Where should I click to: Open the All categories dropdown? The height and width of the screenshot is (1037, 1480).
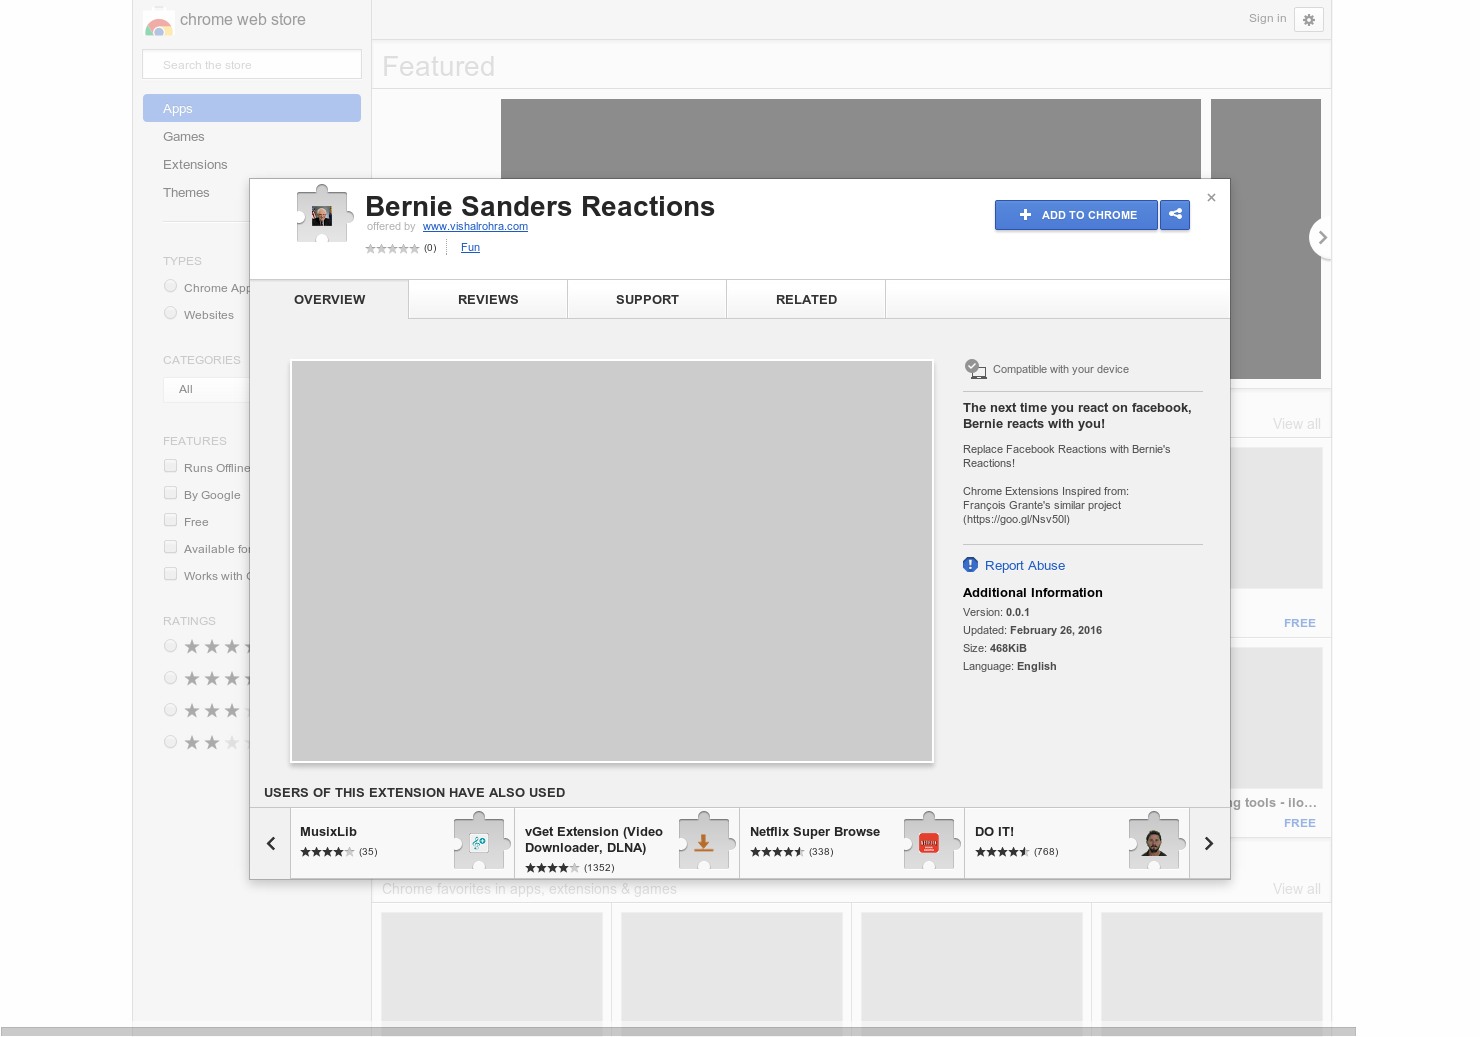click(x=206, y=389)
